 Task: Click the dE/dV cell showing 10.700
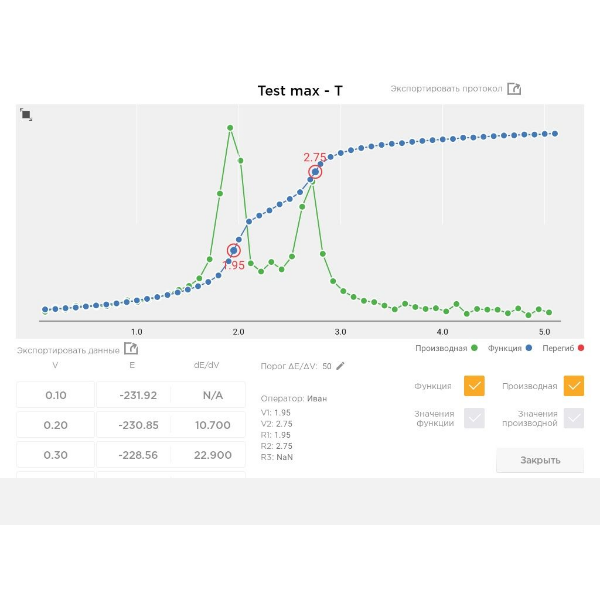pos(212,425)
